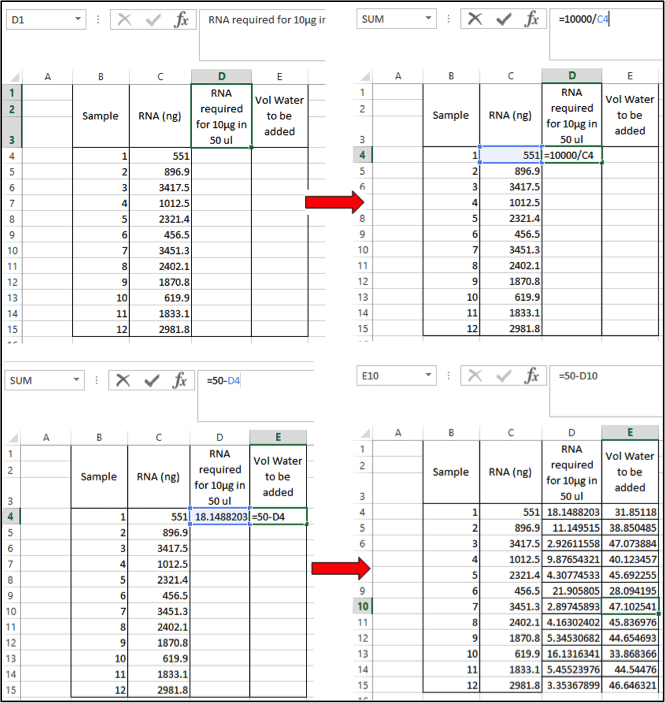Click cell 1870.8 in the bottom-left sheet
The width and height of the screenshot is (665, 703).
click(159, 642)
